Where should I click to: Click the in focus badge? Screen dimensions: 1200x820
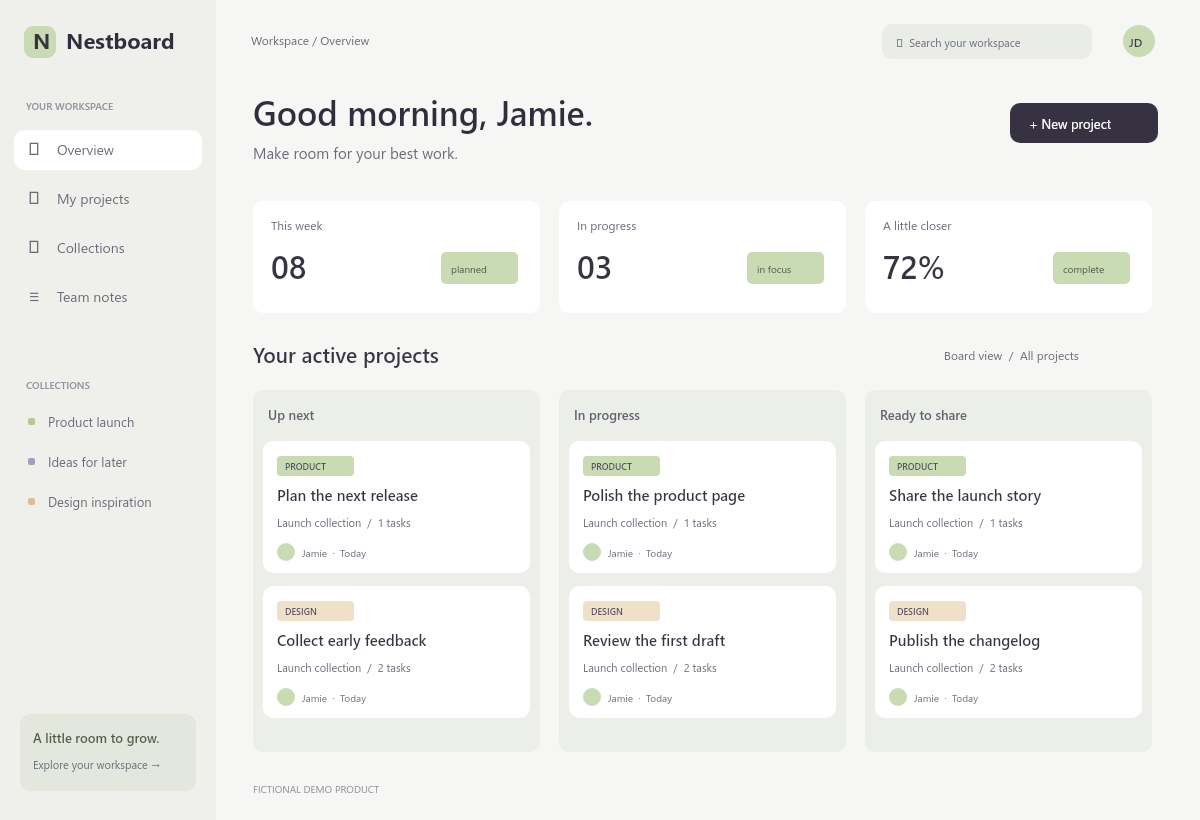[785, 268]
